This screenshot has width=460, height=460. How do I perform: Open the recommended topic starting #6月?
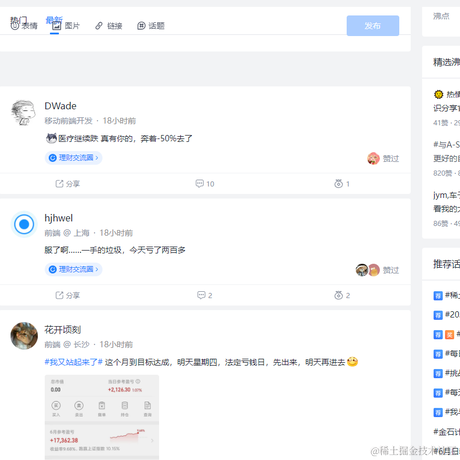[446, 451]
